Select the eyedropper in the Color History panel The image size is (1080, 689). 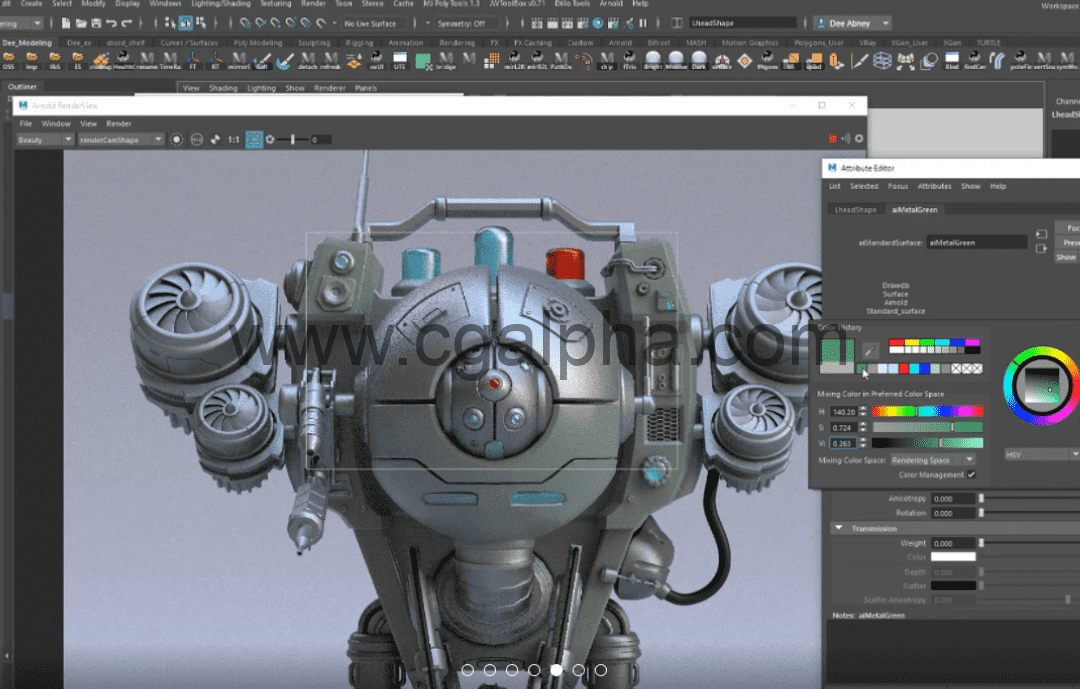click(x=871, y=350)
